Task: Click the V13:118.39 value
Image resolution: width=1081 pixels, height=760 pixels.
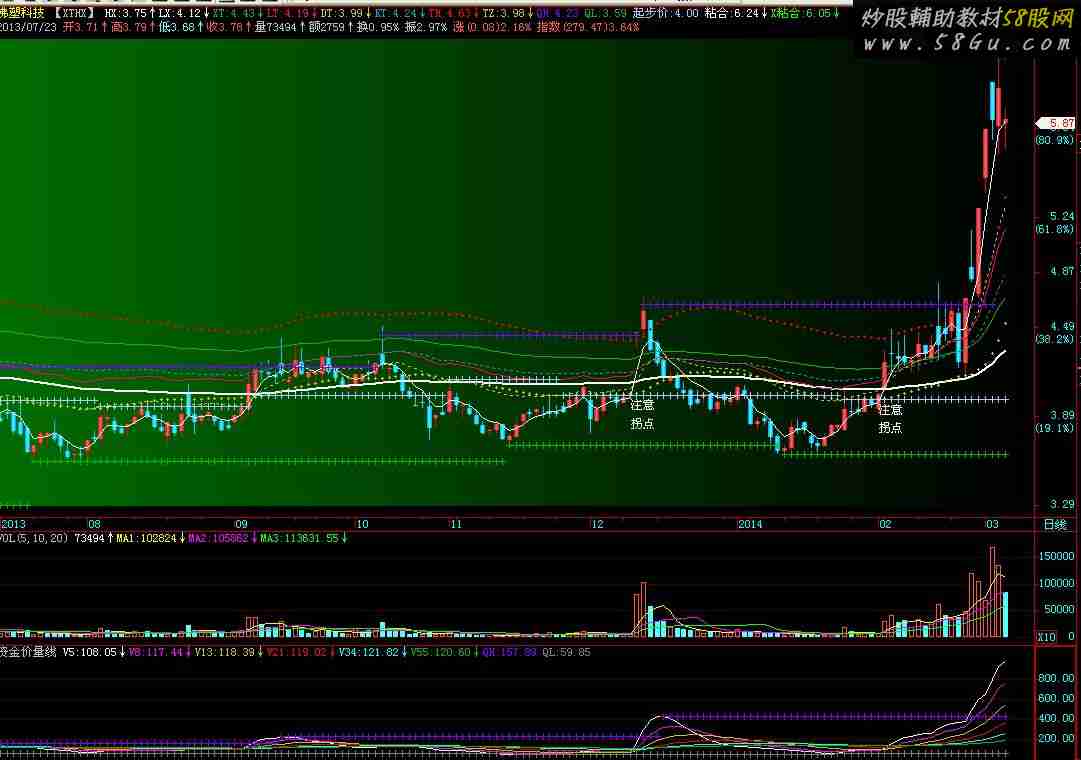Action: coord(225,652)
